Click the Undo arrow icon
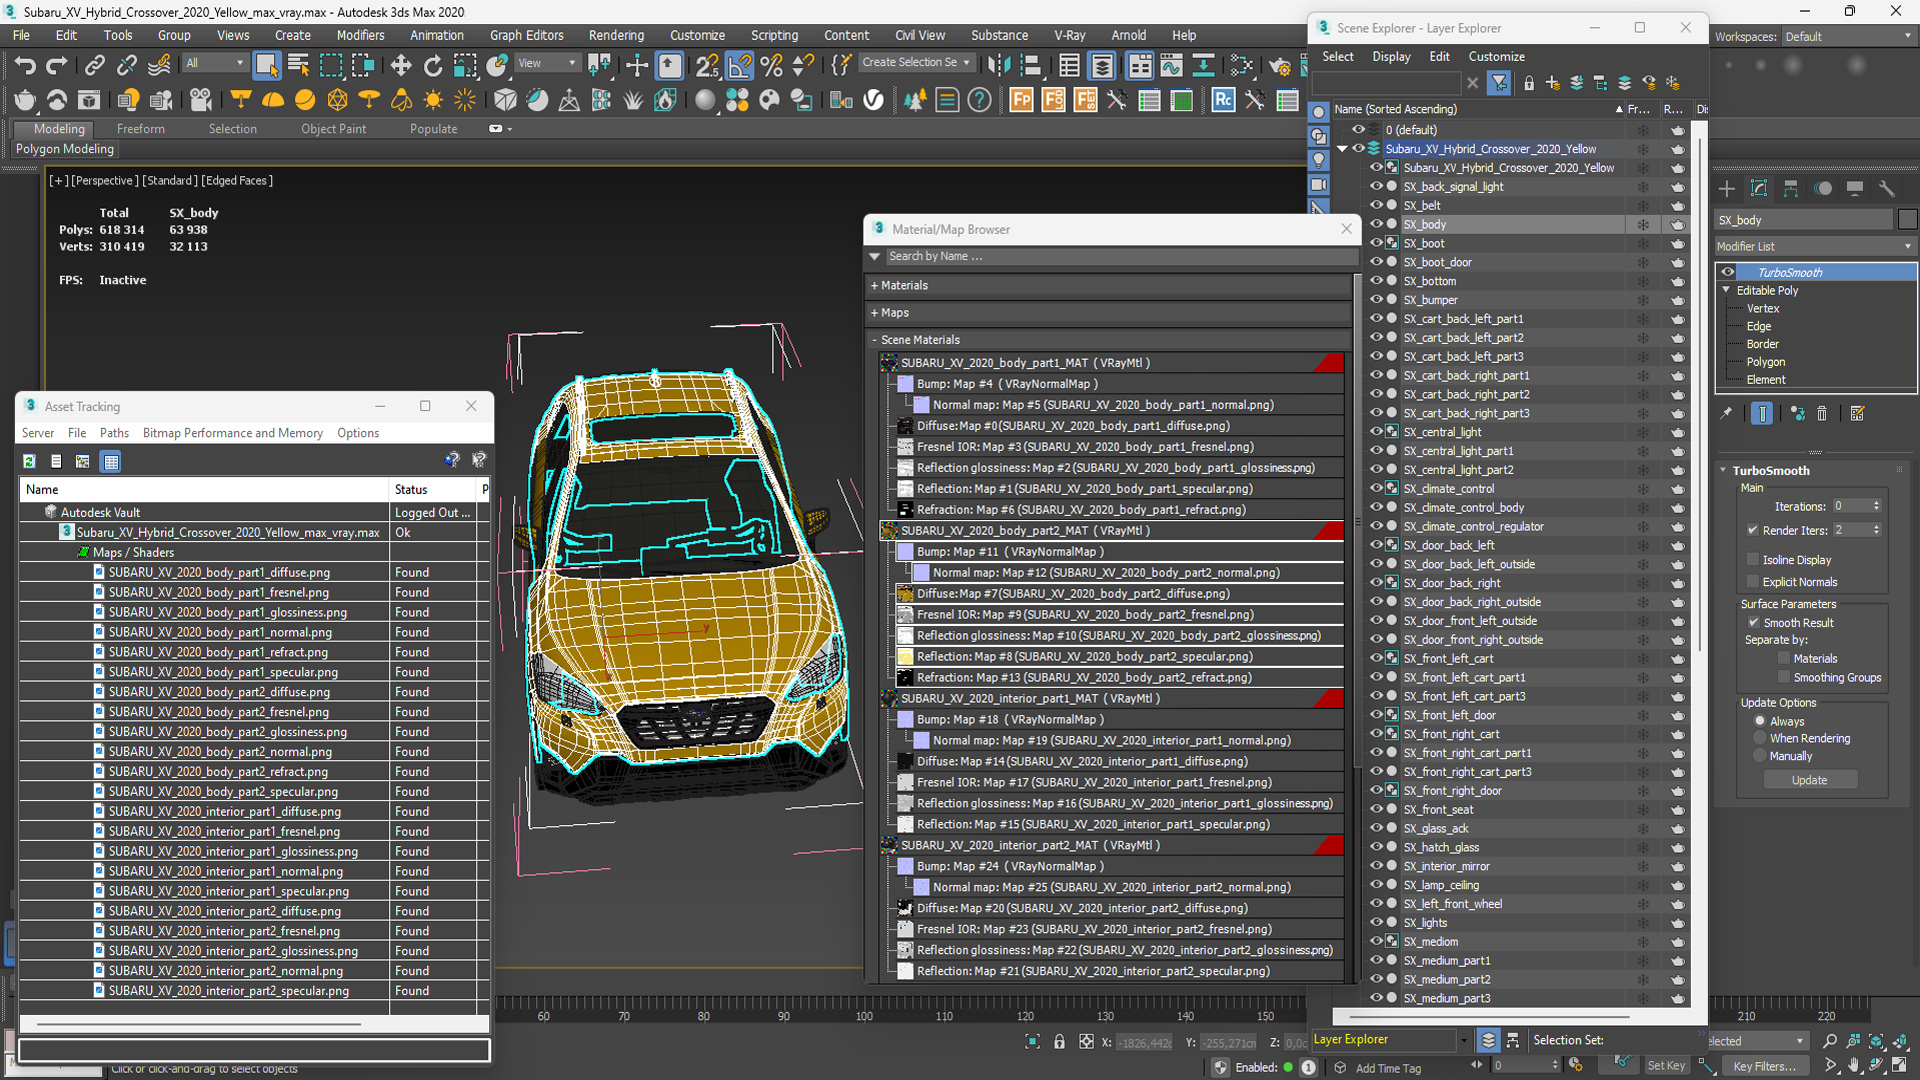The width and height of the screenshot is (1920, 1080). [25, 66]
